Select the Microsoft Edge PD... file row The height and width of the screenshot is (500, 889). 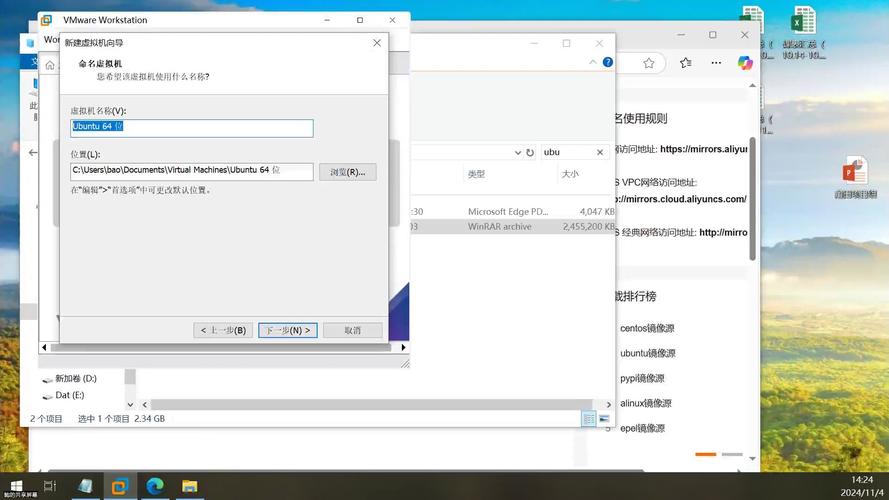click(513, 211)
